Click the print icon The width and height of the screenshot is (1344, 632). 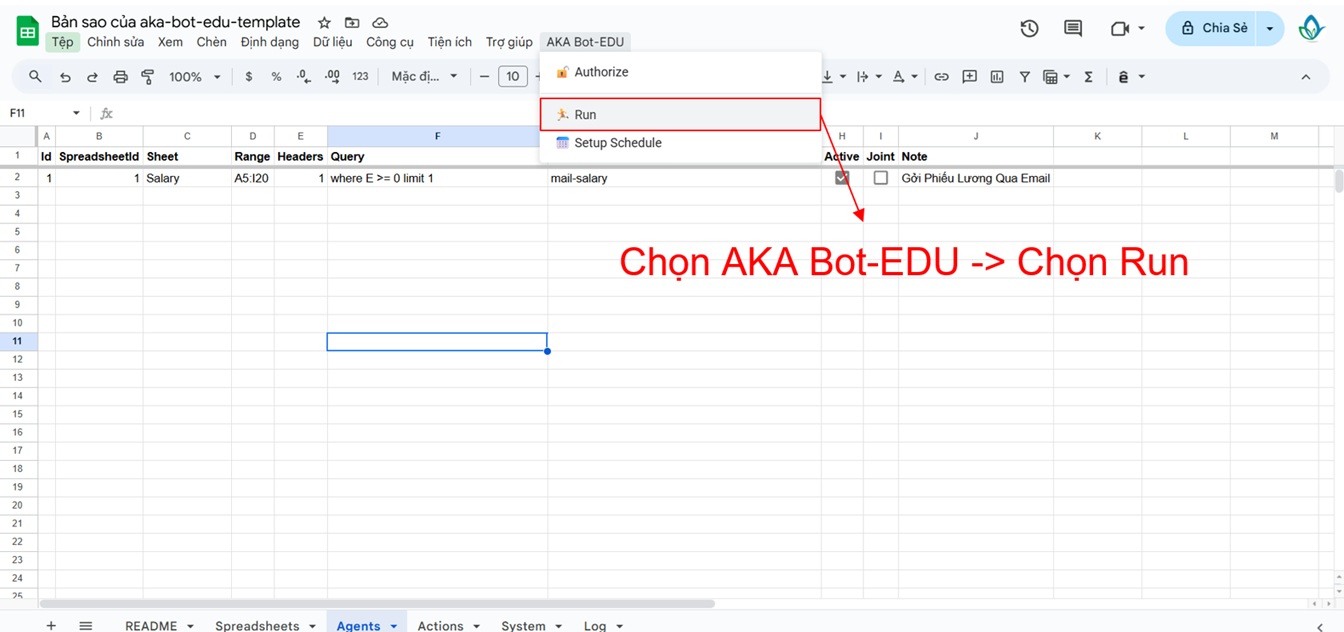point(120,77)
